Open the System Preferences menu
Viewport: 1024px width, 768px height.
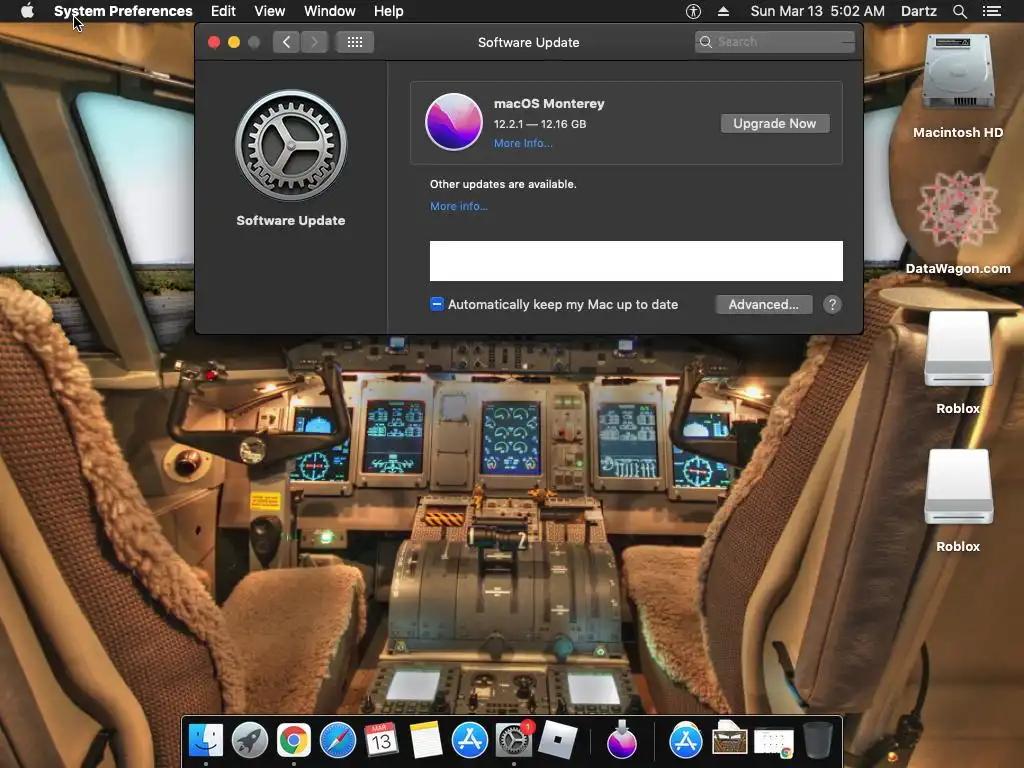(123, 11)
